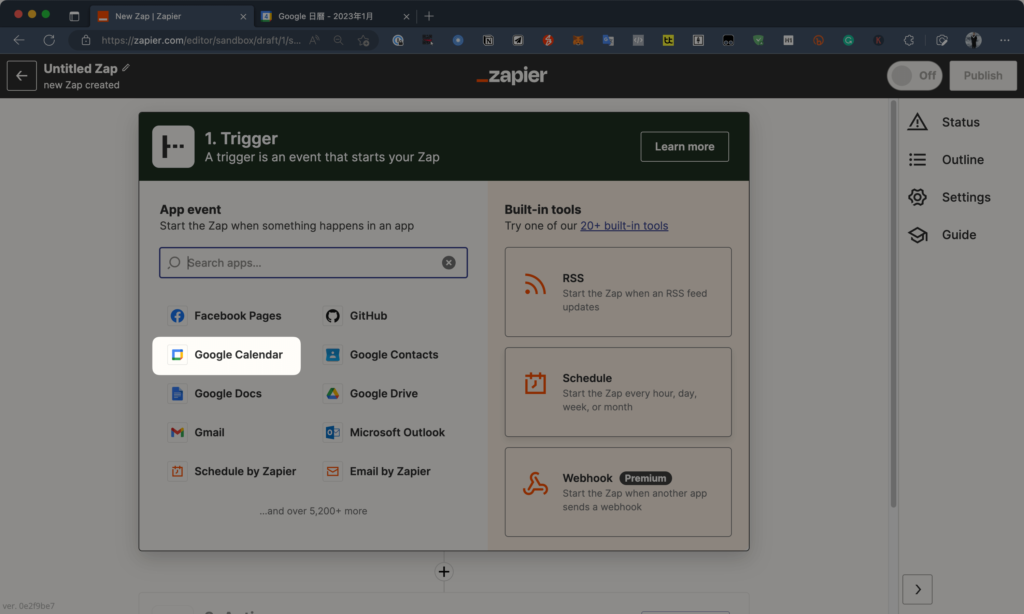
Task: Select Microsoft Outlook app
Action: point(385,432)
